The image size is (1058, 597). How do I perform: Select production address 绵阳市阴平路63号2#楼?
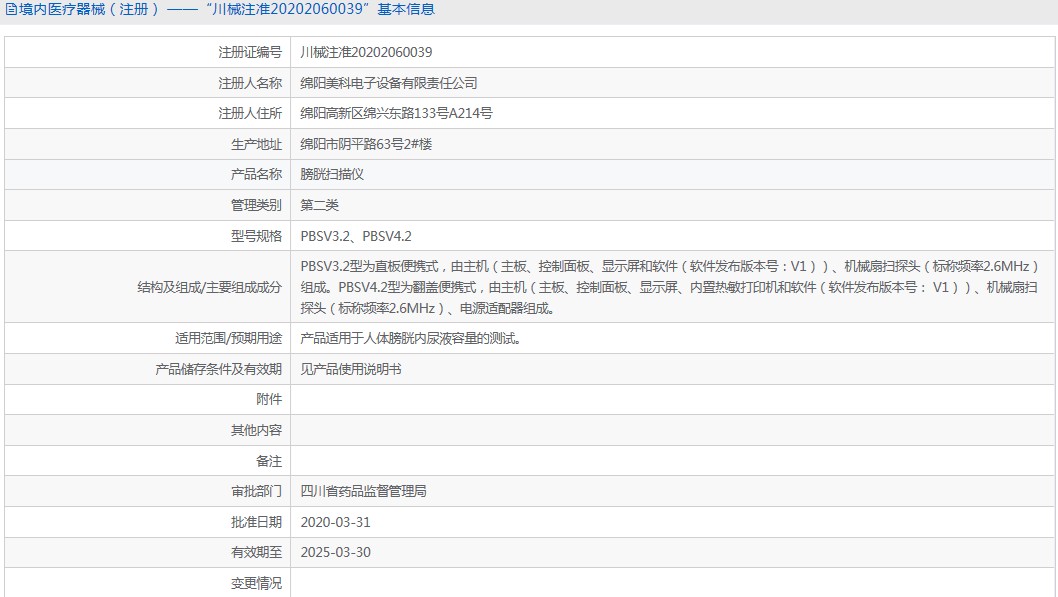click(366, 144)
